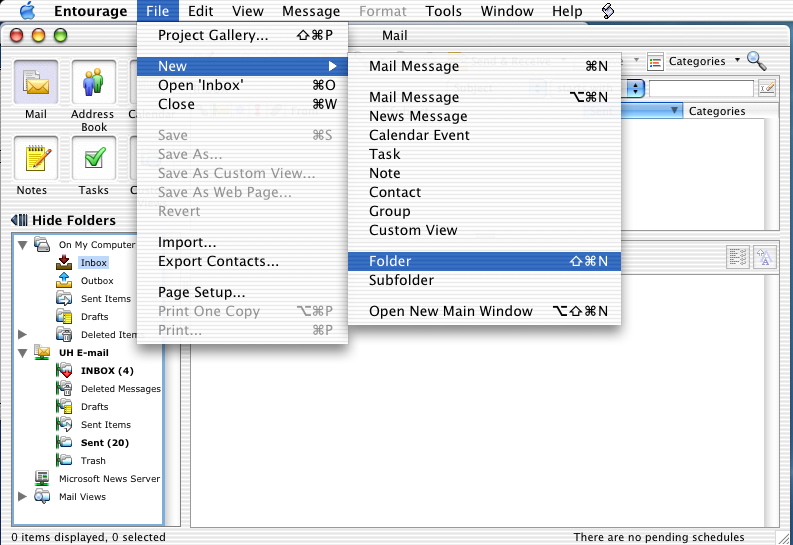The height and width of the screenshot is (545, 793).
Task: Click the UH E-mail account icon
Action: (42, 352)
